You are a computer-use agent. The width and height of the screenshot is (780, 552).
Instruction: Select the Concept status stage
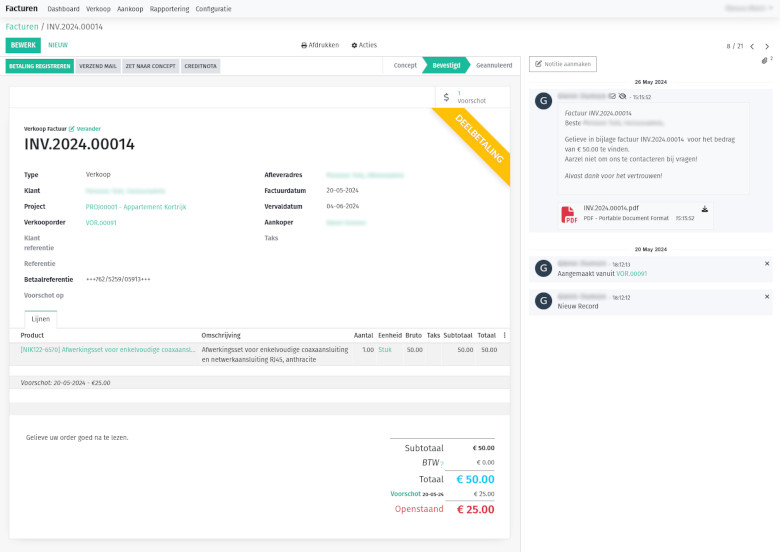click(404, 65)
